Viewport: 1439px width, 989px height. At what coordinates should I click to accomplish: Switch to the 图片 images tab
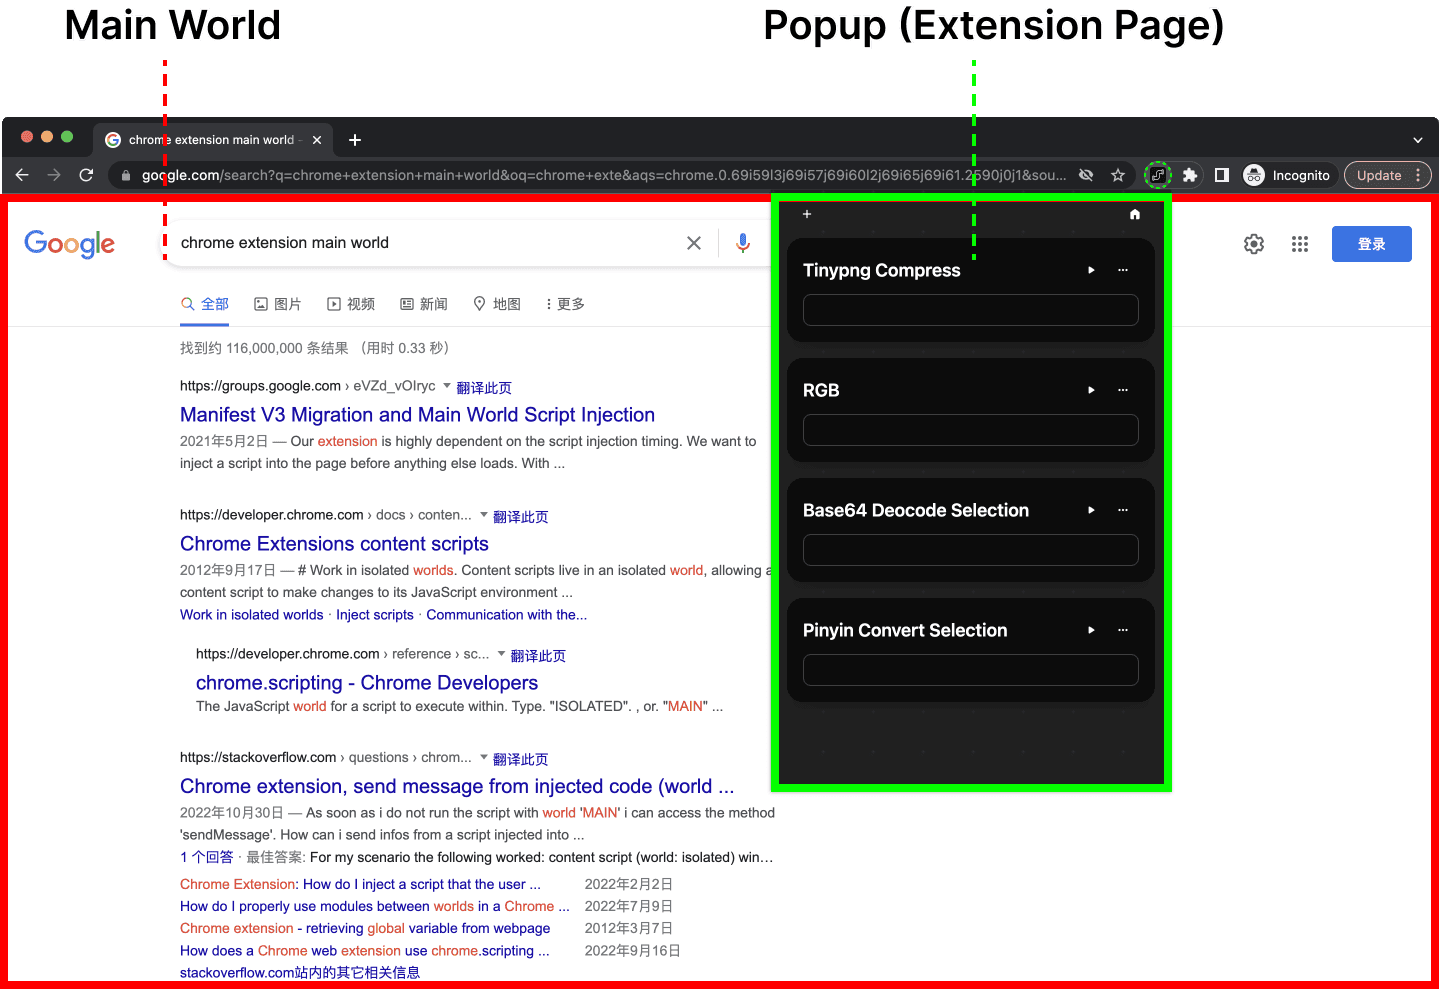click(x=278, y=304)
